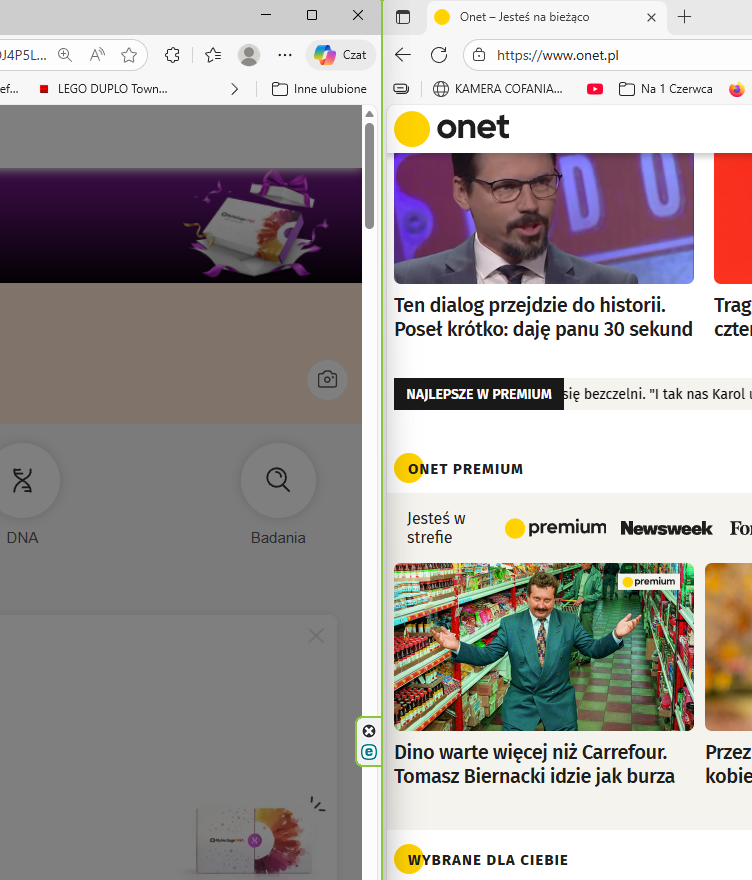Click the camera icon on the cover photo
Image resolution: width=752 pixels, height=880 pixels.
[327, 380]
